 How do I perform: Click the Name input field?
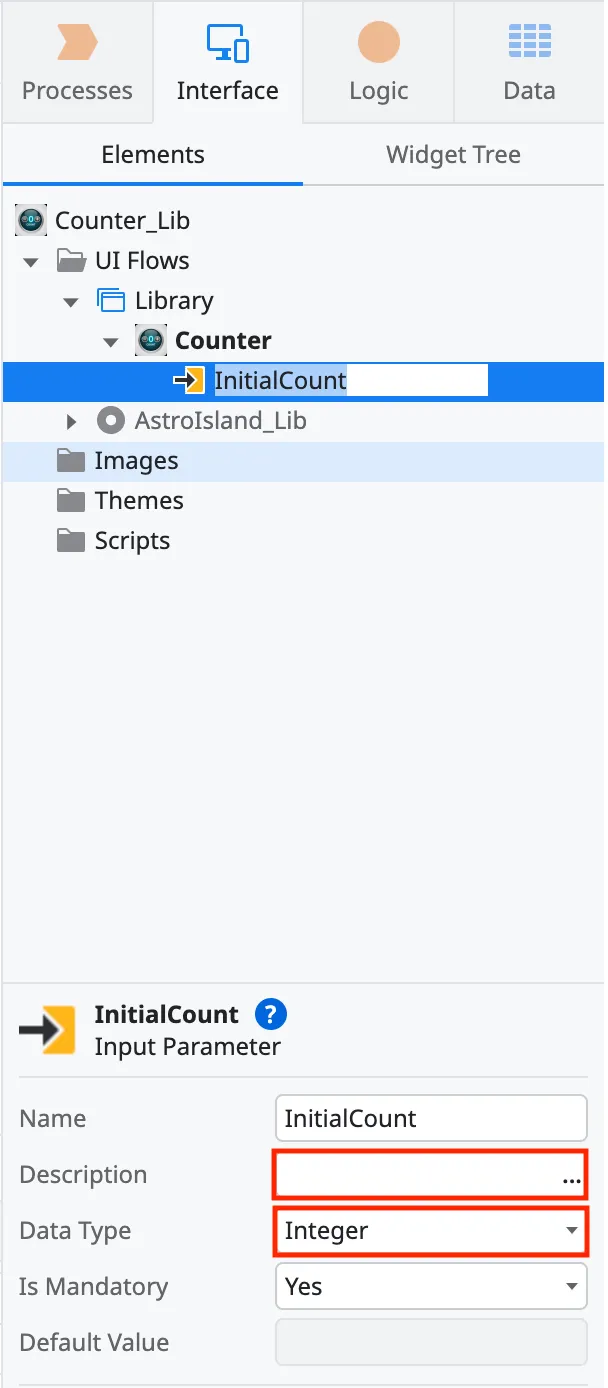pos(430,1118)
